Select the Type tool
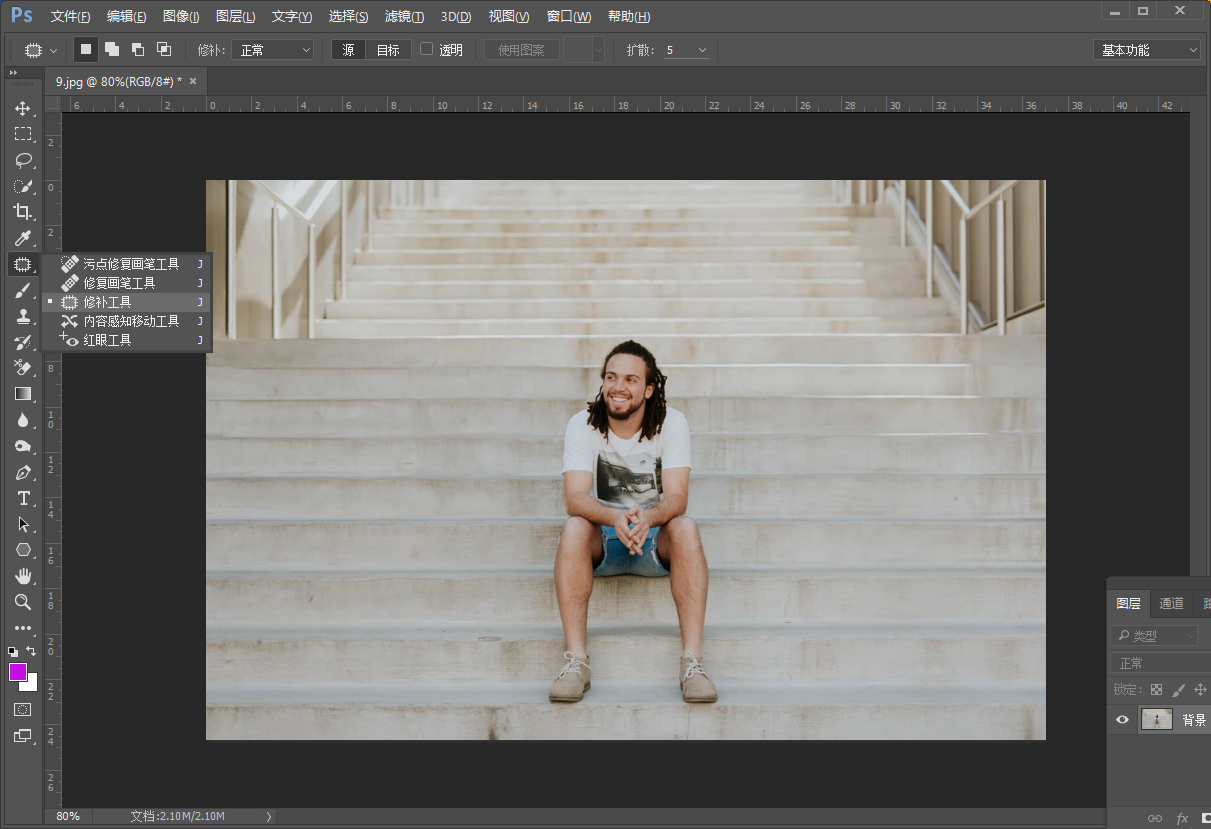 [22, 498]
